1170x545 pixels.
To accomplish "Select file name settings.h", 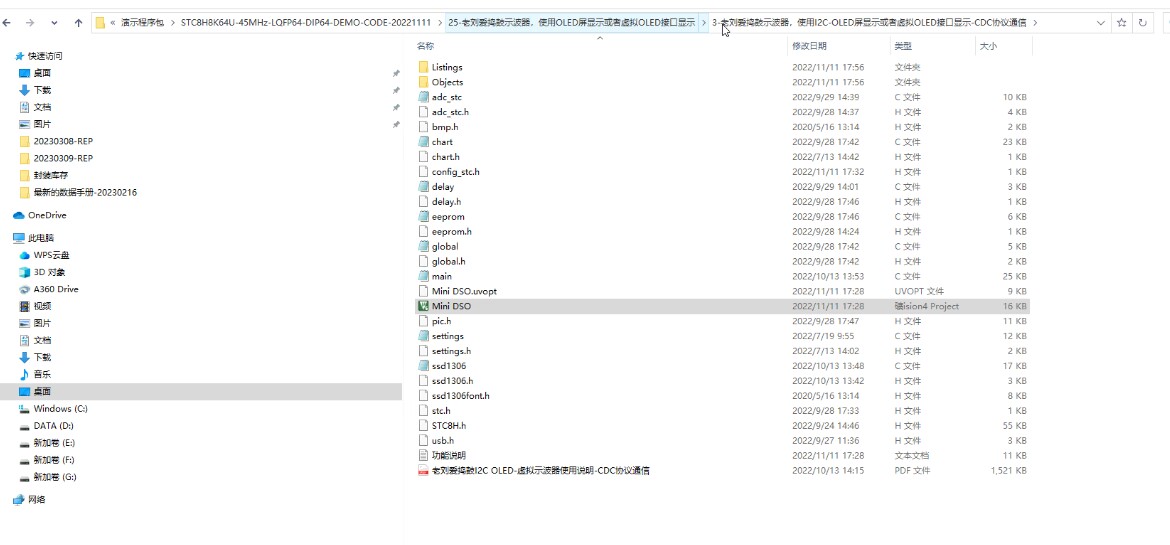I will coord(451,351).
